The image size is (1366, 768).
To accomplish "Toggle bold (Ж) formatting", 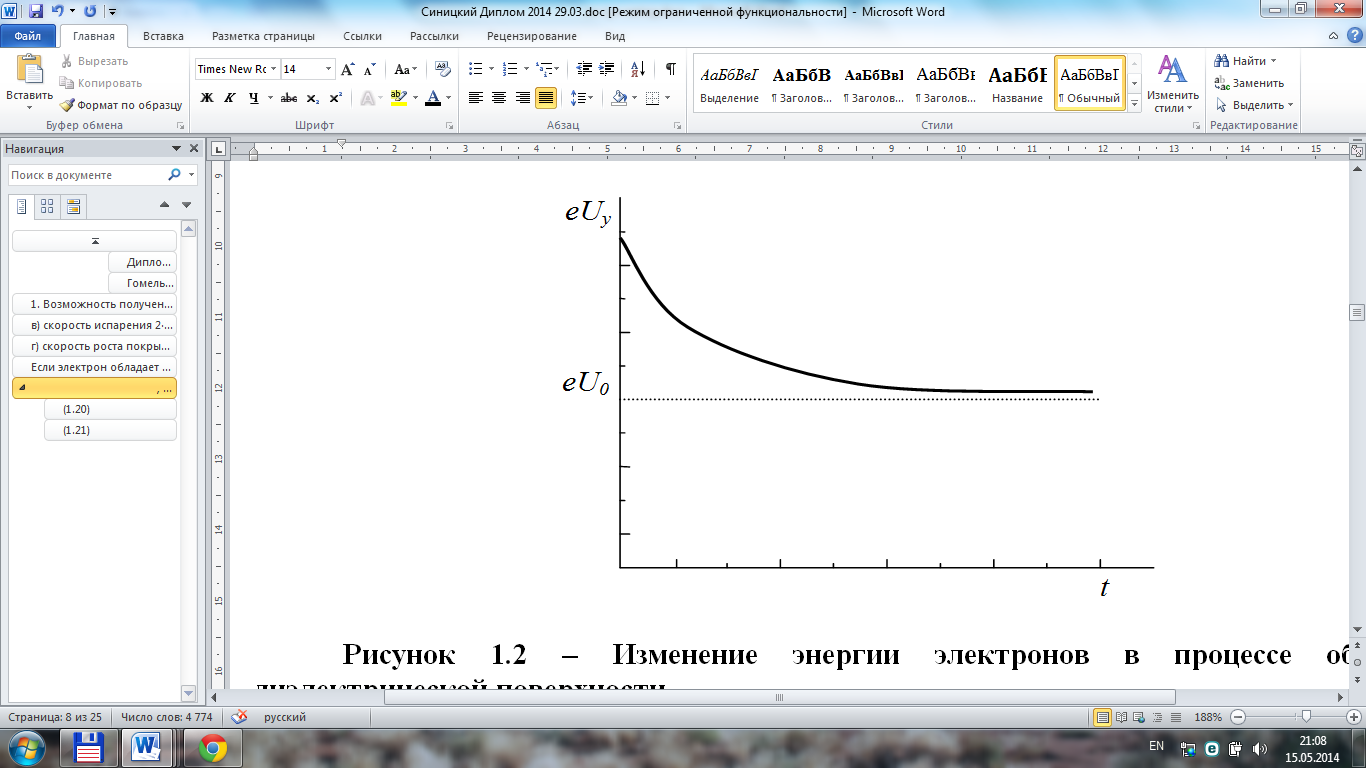I will point(207,98).
